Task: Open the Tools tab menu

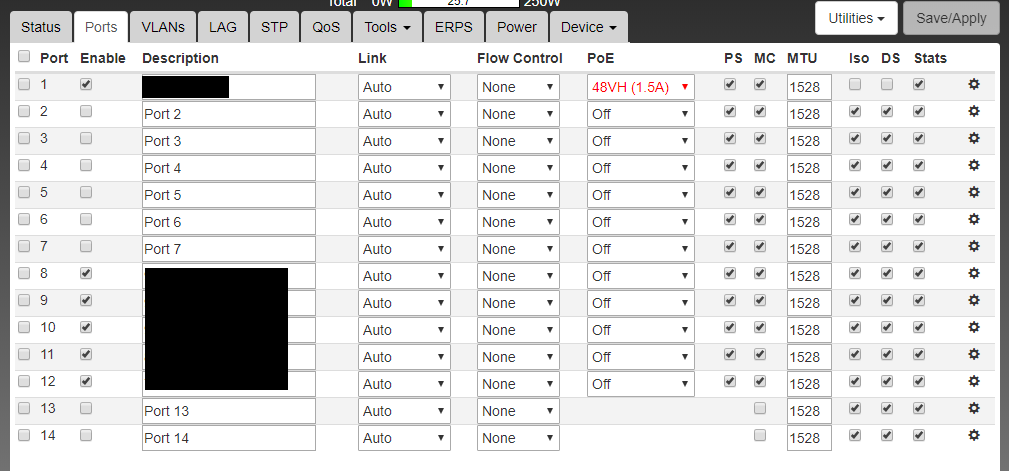Action: click(x=387, y=27)
